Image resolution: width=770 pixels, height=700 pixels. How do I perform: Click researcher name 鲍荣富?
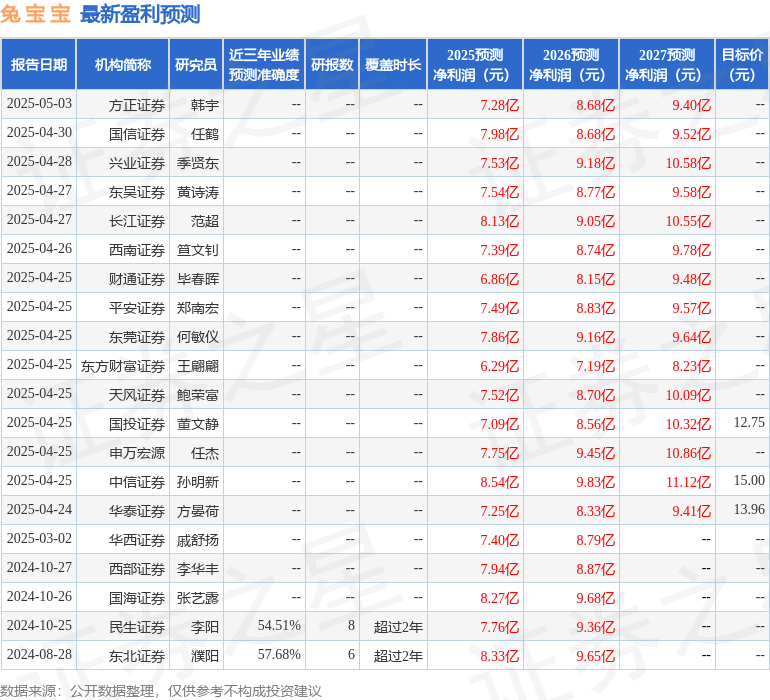(x=198, y=395)
